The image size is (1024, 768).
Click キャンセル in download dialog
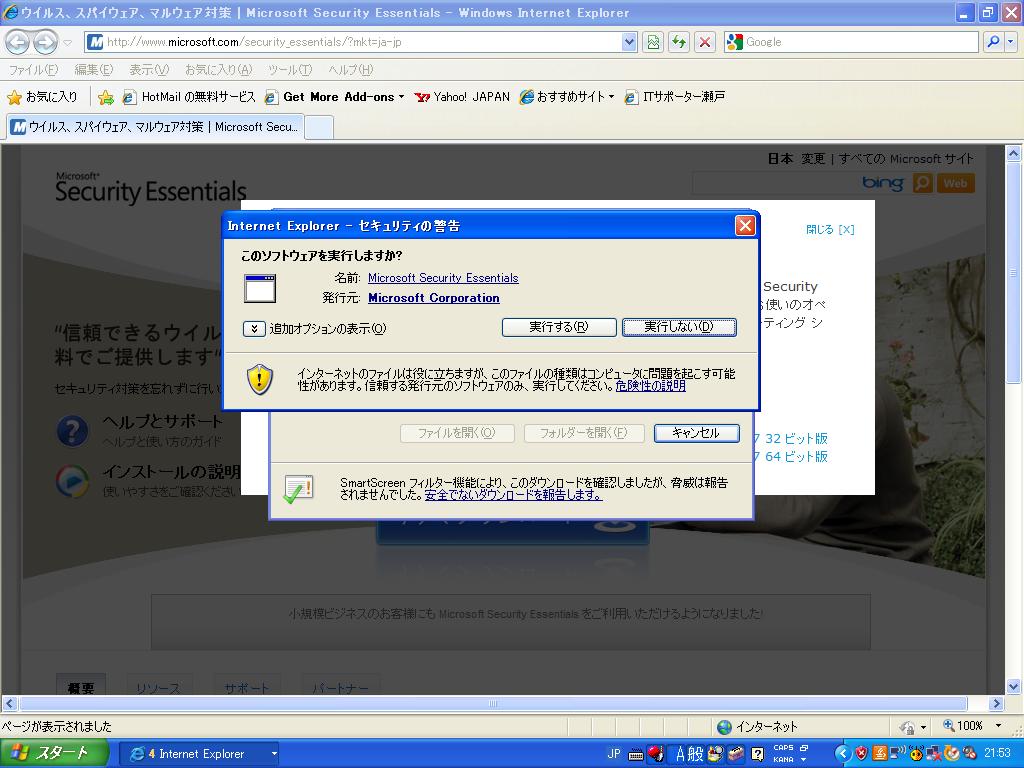697,433
